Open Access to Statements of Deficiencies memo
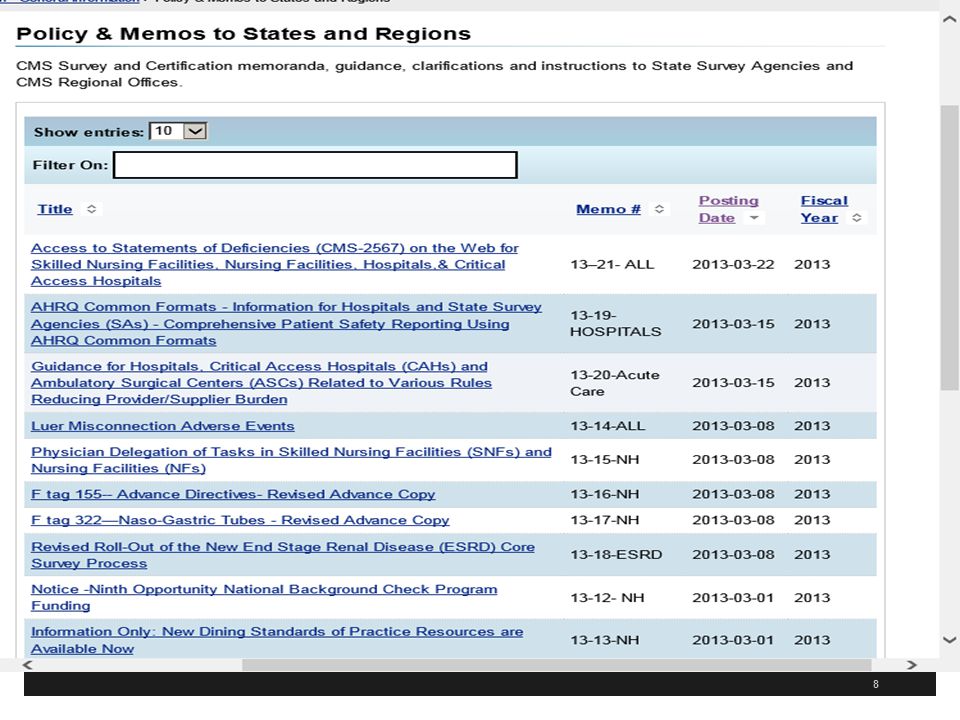 tap(275, 264)
